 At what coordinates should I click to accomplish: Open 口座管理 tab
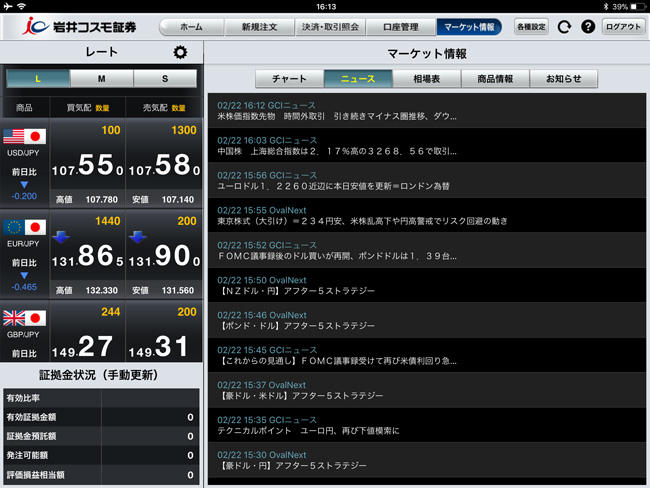(401, 27)
